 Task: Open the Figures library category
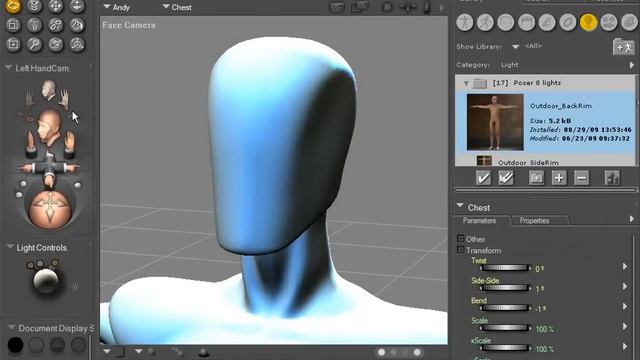tap(464, 22)
